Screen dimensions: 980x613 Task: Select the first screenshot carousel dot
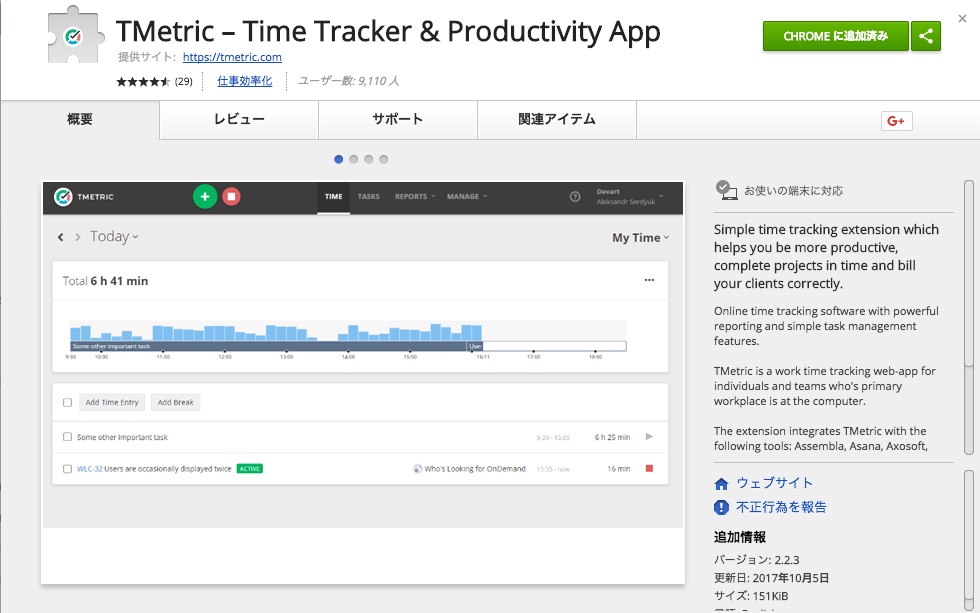point(339,159)
